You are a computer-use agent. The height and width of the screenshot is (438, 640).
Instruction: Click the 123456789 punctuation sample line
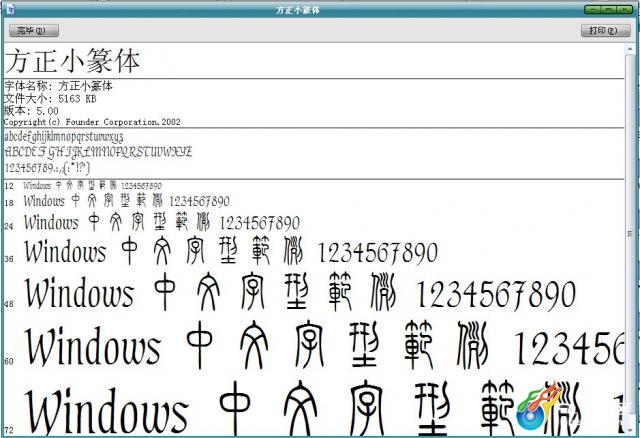pyautogui.click(x=47, y=168)
